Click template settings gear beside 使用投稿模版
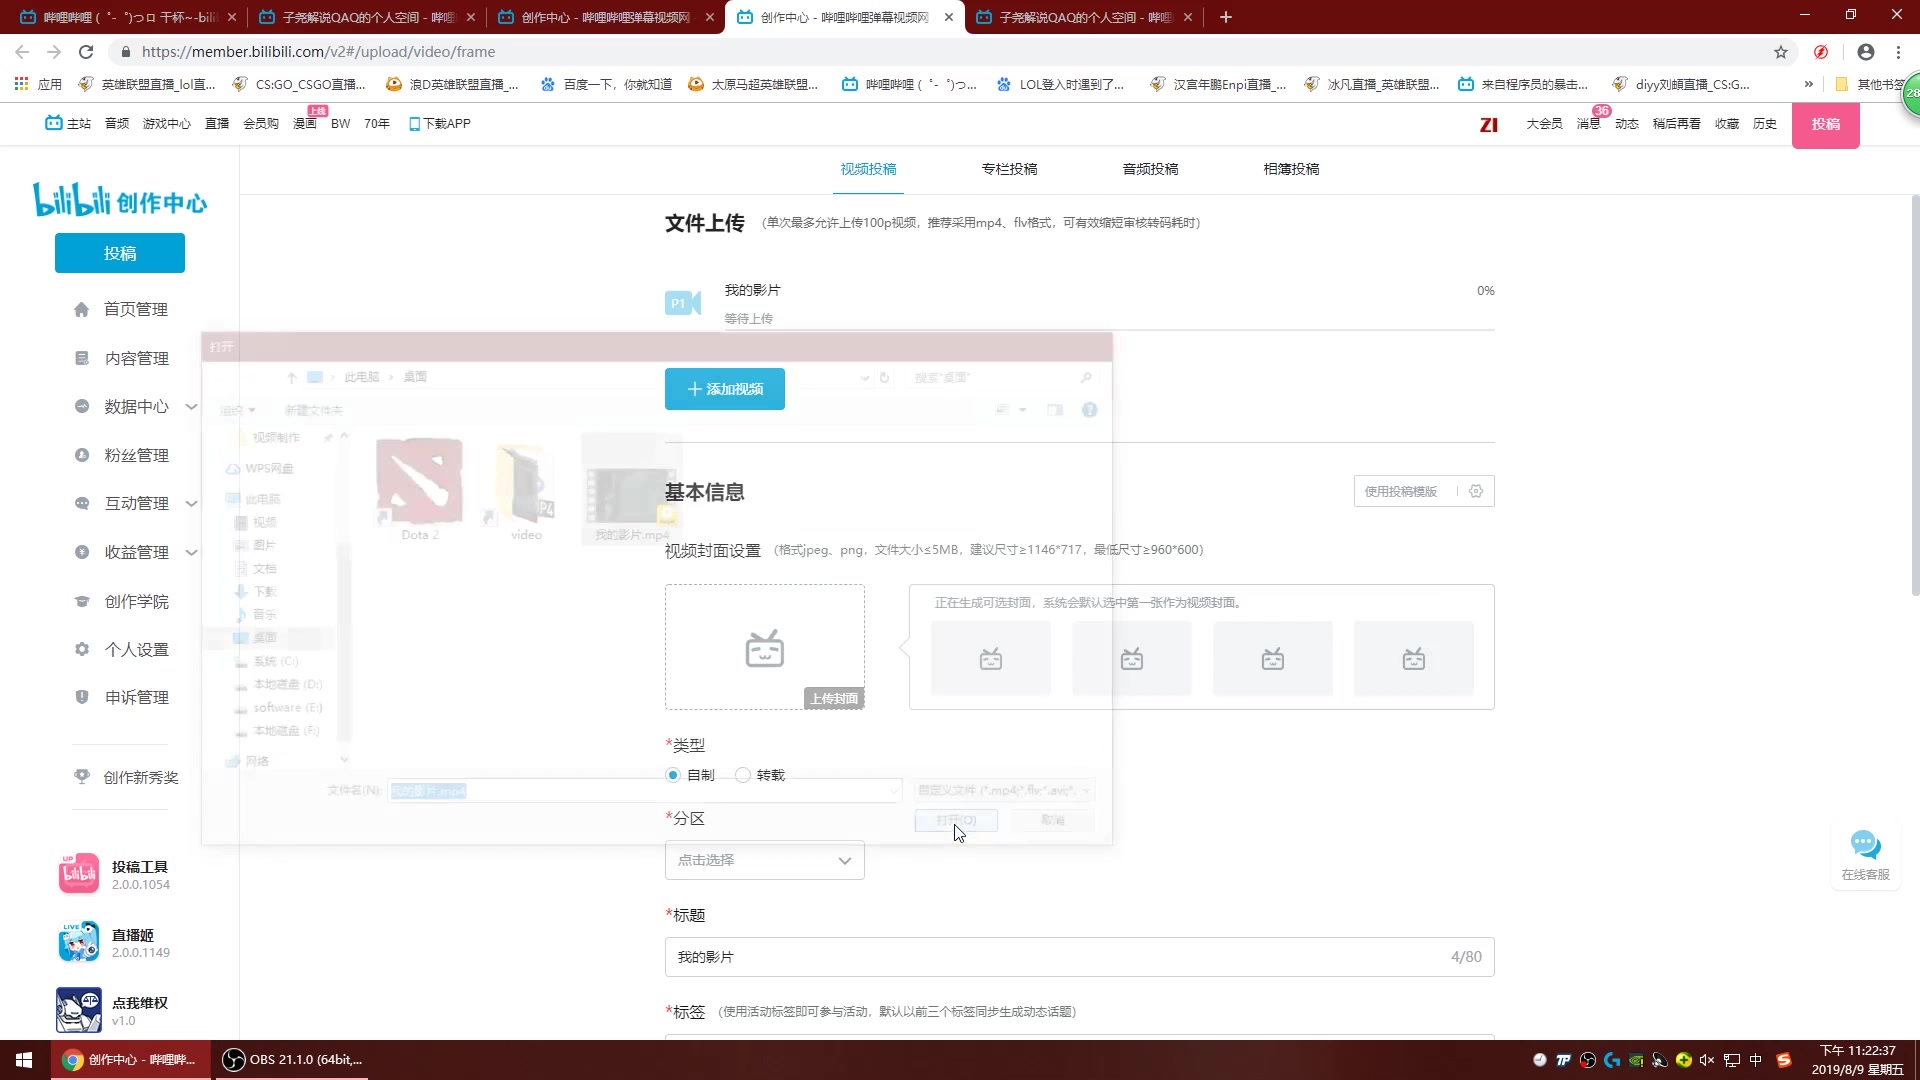The height and width of the screenshot is (1080, 1920). tap(1476, 491)
